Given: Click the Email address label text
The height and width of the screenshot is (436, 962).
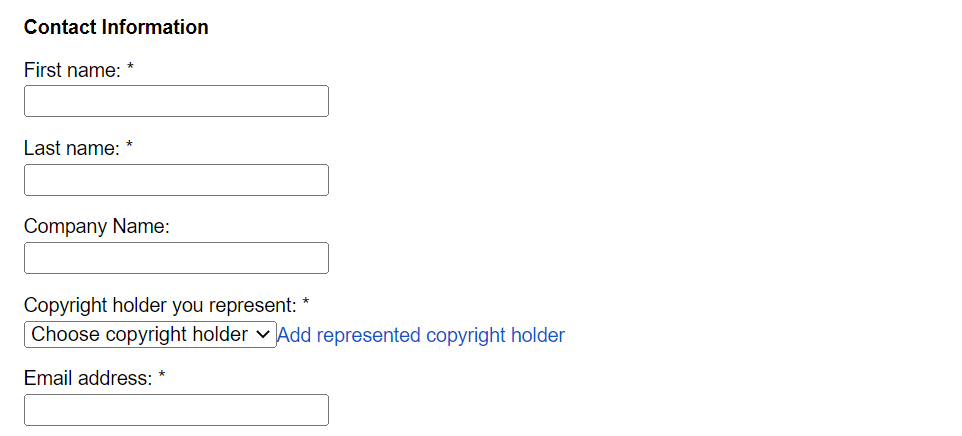Looking at the screenshot, I should (x=88, y=379).
